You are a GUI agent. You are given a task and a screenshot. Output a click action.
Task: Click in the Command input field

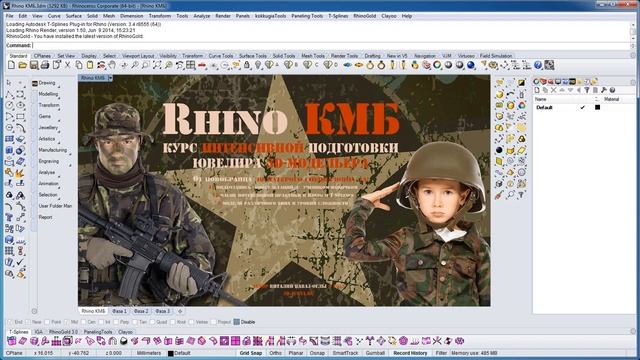331,45
